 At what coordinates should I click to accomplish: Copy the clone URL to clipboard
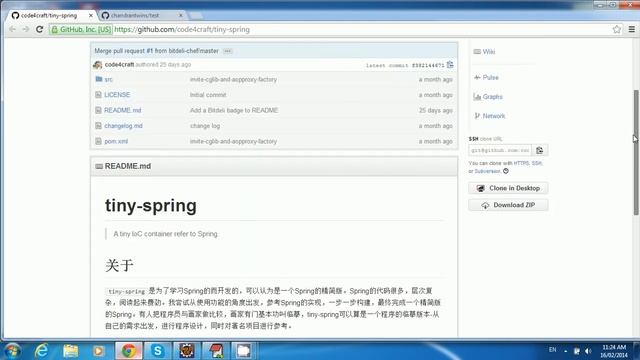[540, 150]
